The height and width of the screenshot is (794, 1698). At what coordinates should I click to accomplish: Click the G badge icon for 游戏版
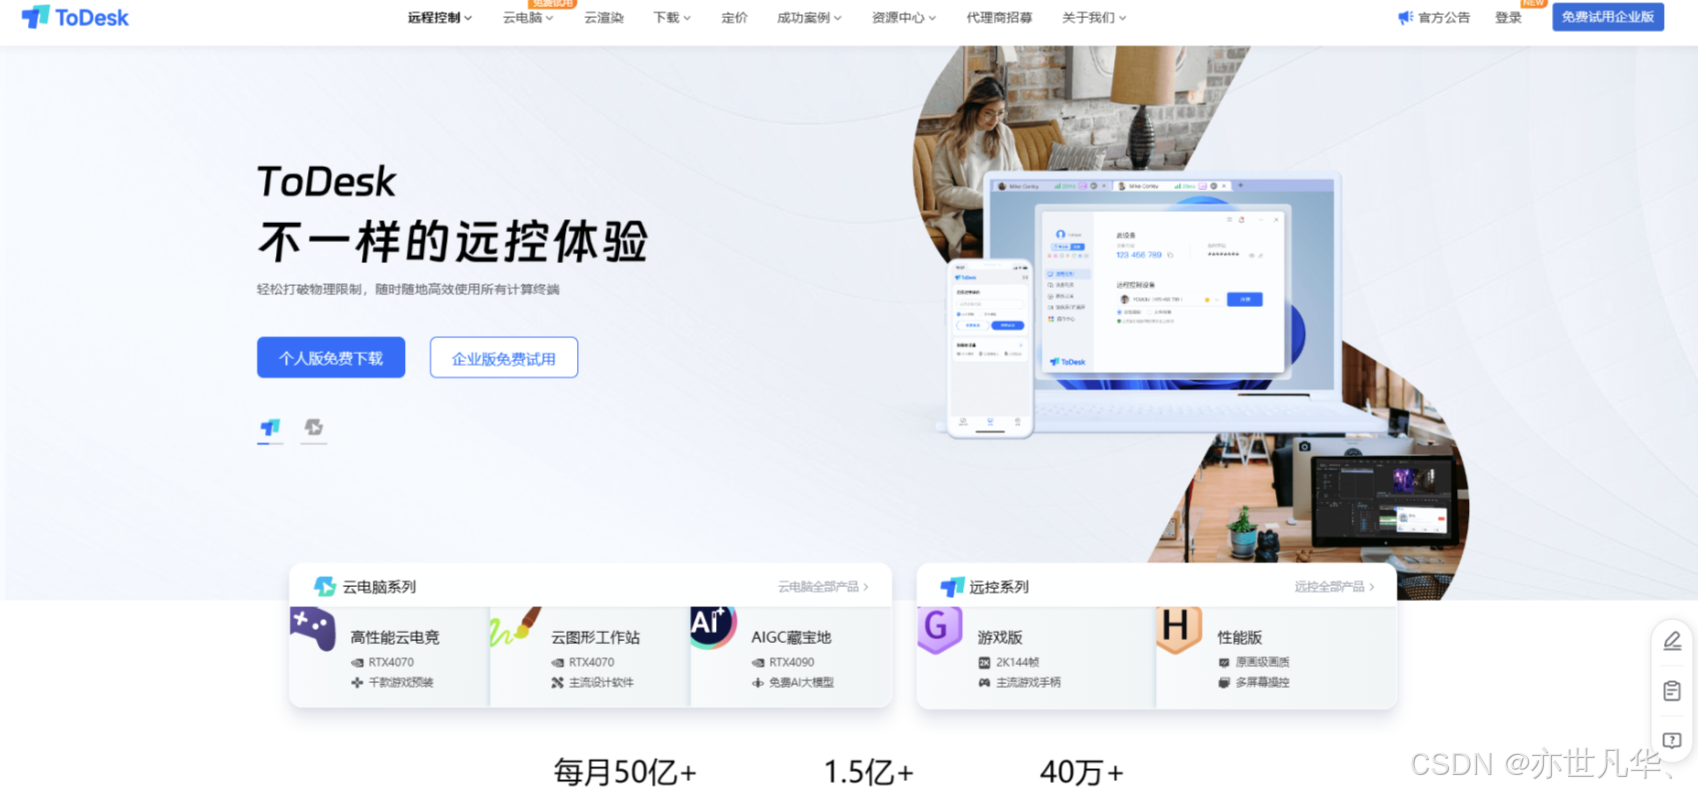click(x=940, y=629)
